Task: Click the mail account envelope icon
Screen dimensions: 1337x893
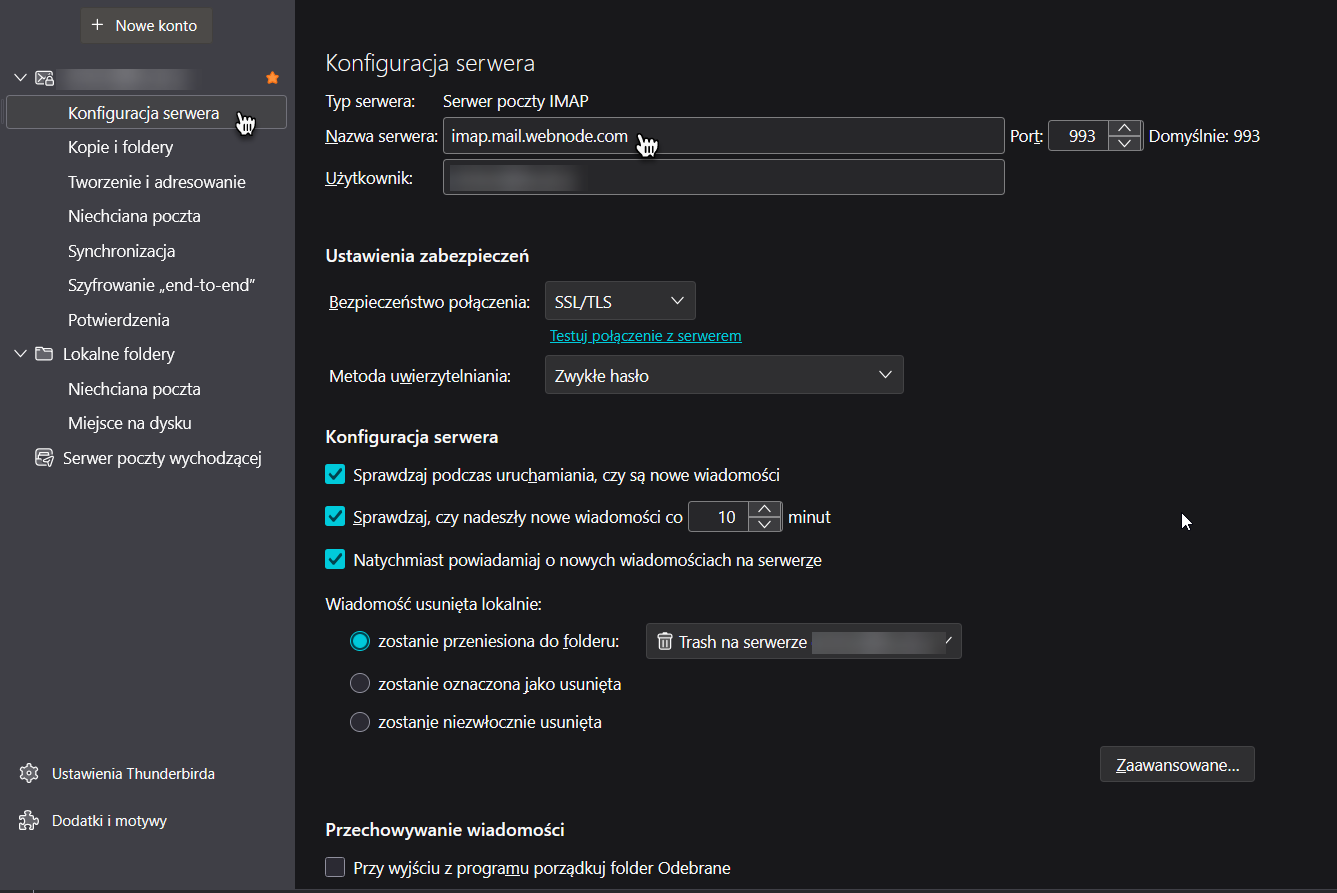Action: point(44,77)
